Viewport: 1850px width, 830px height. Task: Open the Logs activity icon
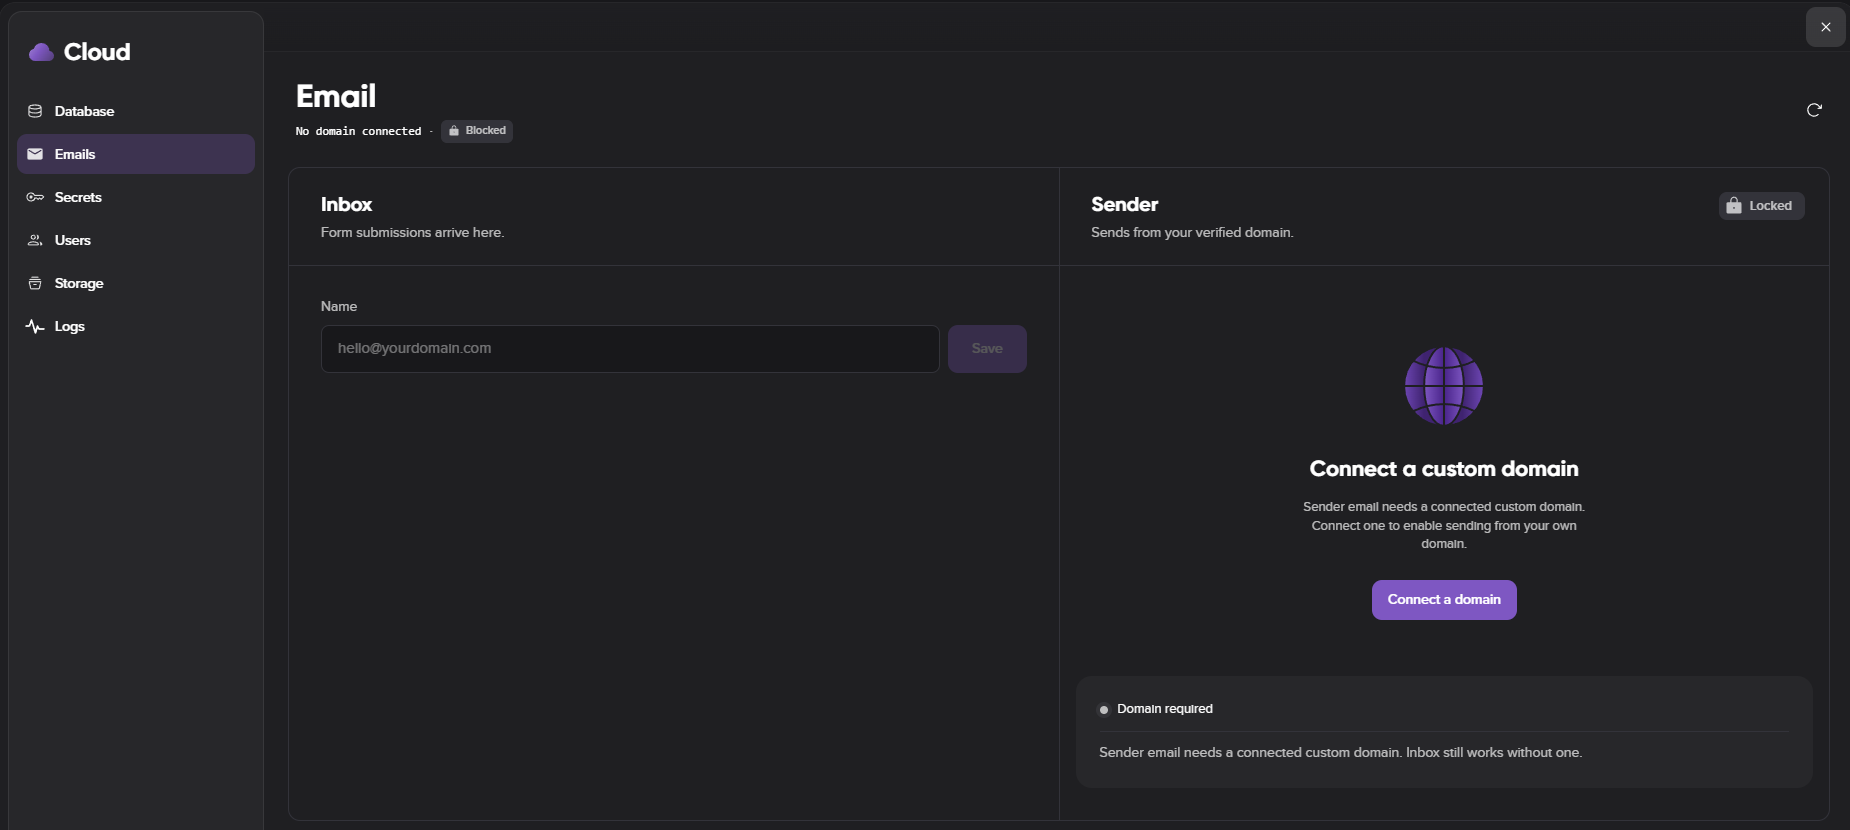[x=35, y=326]
